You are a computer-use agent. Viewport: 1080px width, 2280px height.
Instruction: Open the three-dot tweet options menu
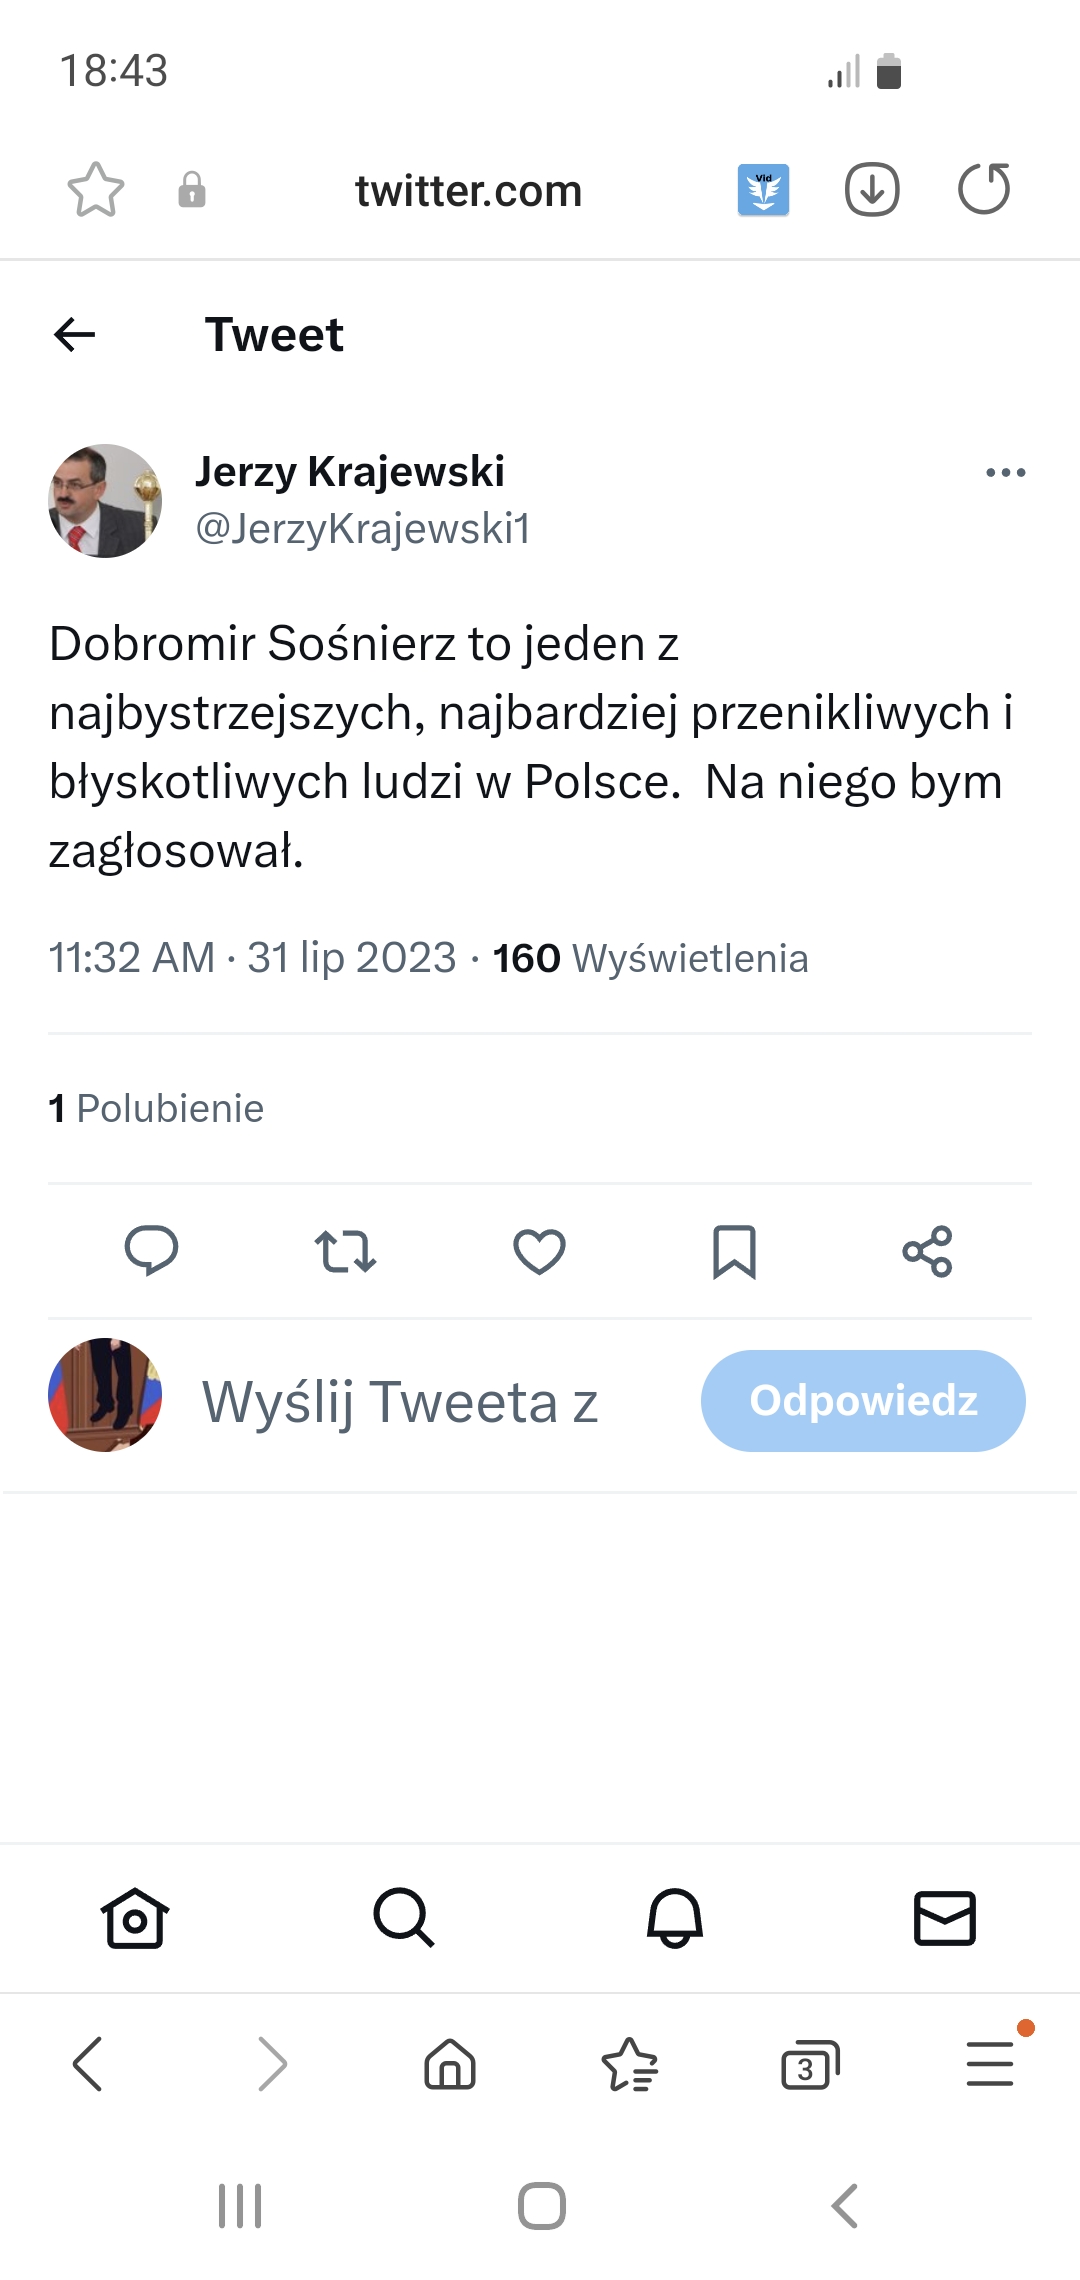point(1005,473)
